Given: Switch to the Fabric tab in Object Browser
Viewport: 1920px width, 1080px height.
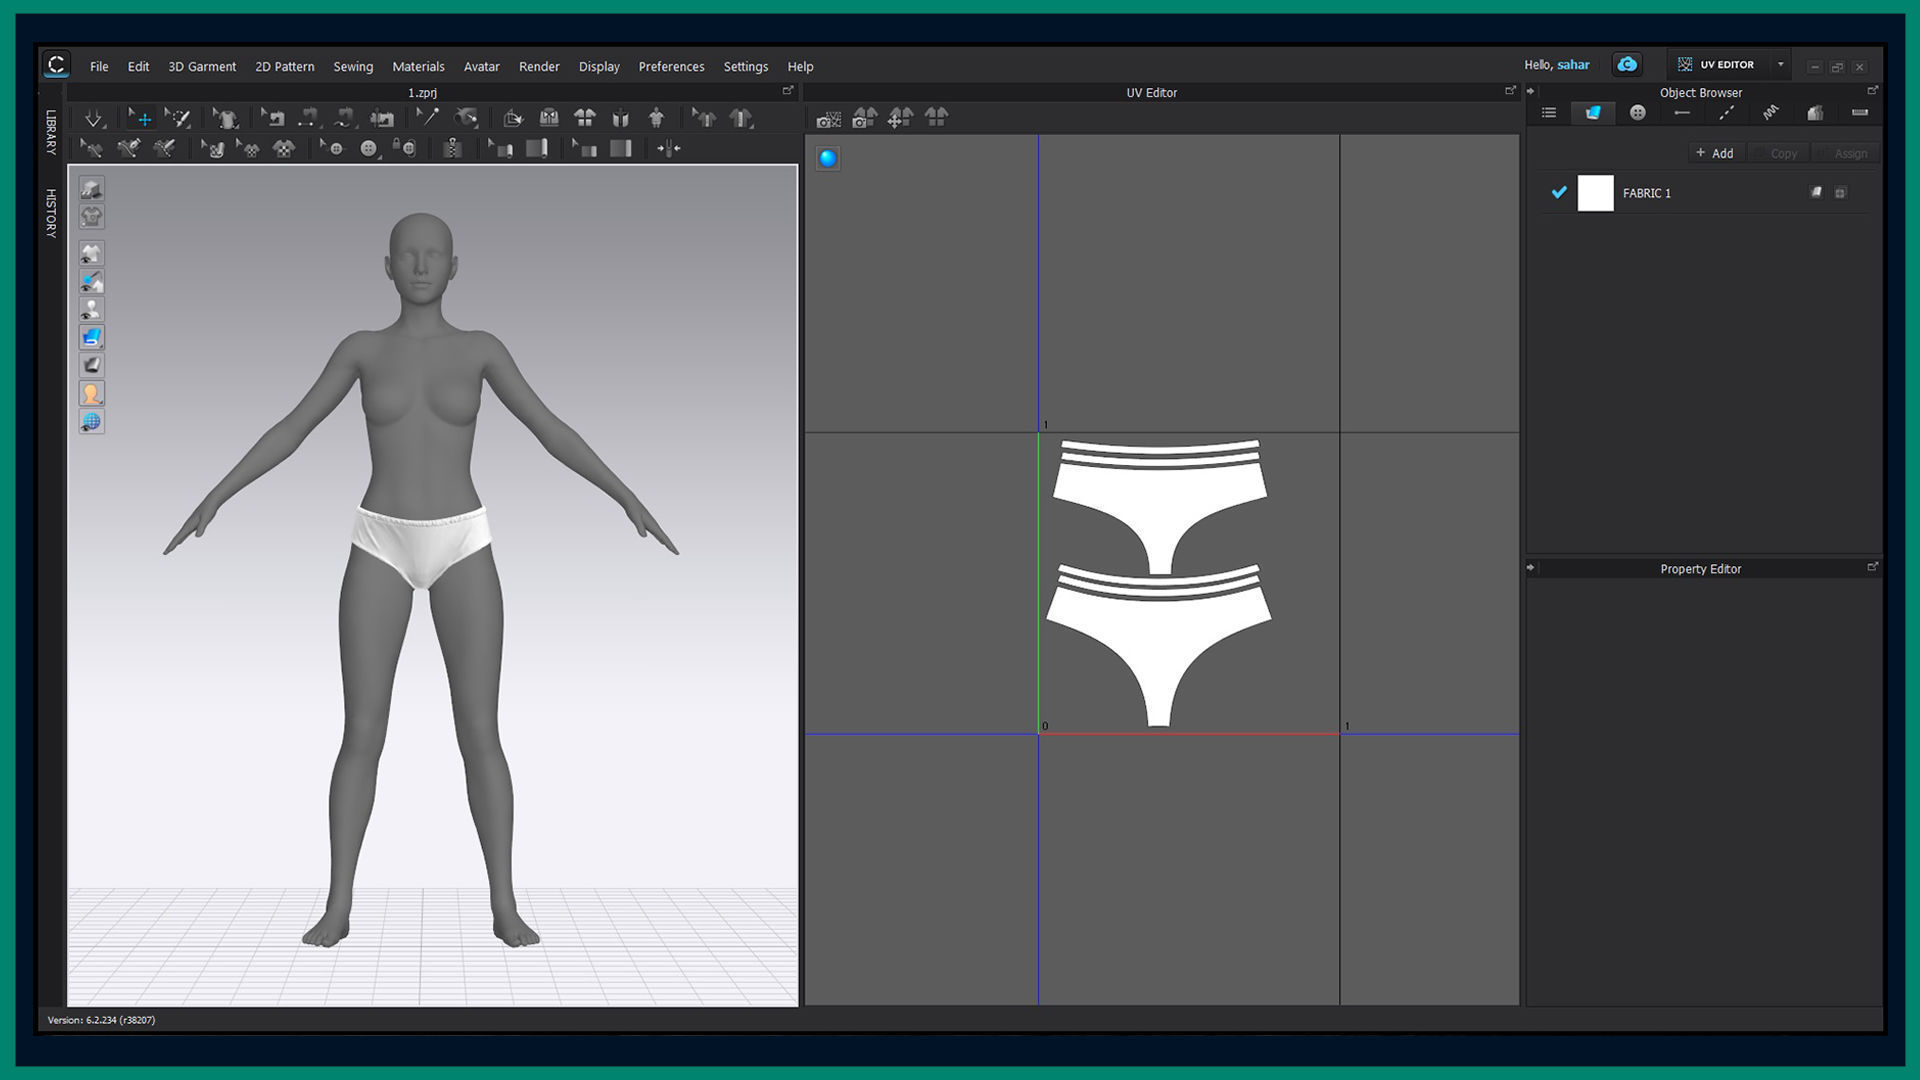Looking at the screenshot, I should 1593,113.
